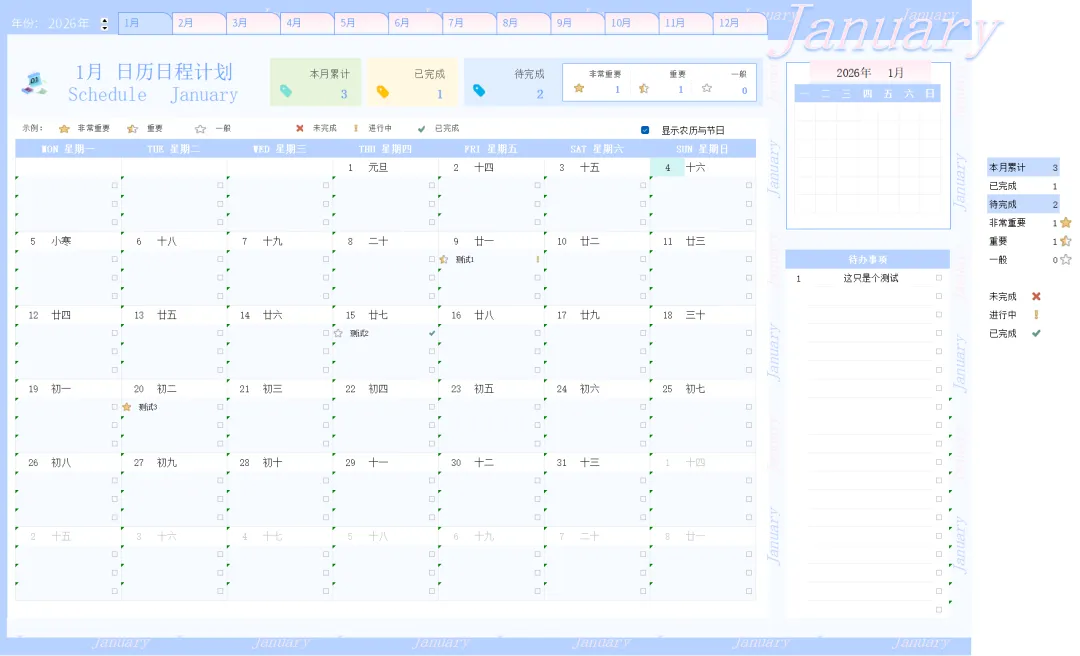Select the 5月 tab
The width and height of the screenshot is (1080, 656).
361,23
